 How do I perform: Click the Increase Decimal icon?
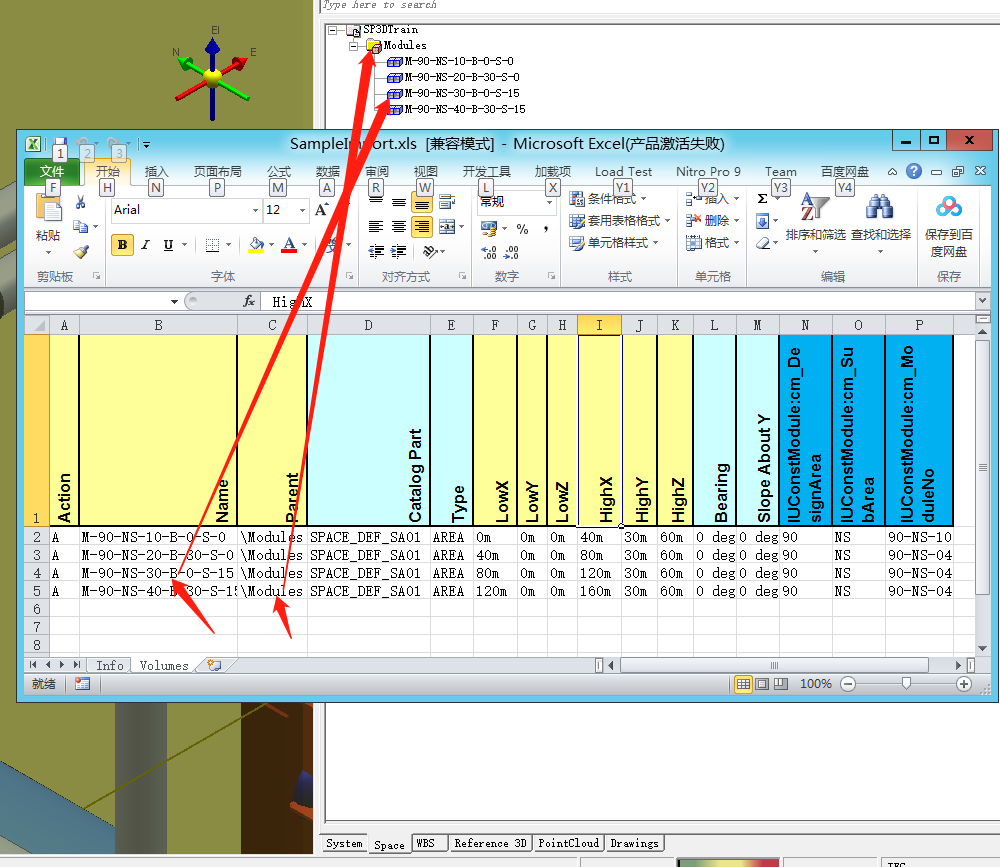(489, 253)
